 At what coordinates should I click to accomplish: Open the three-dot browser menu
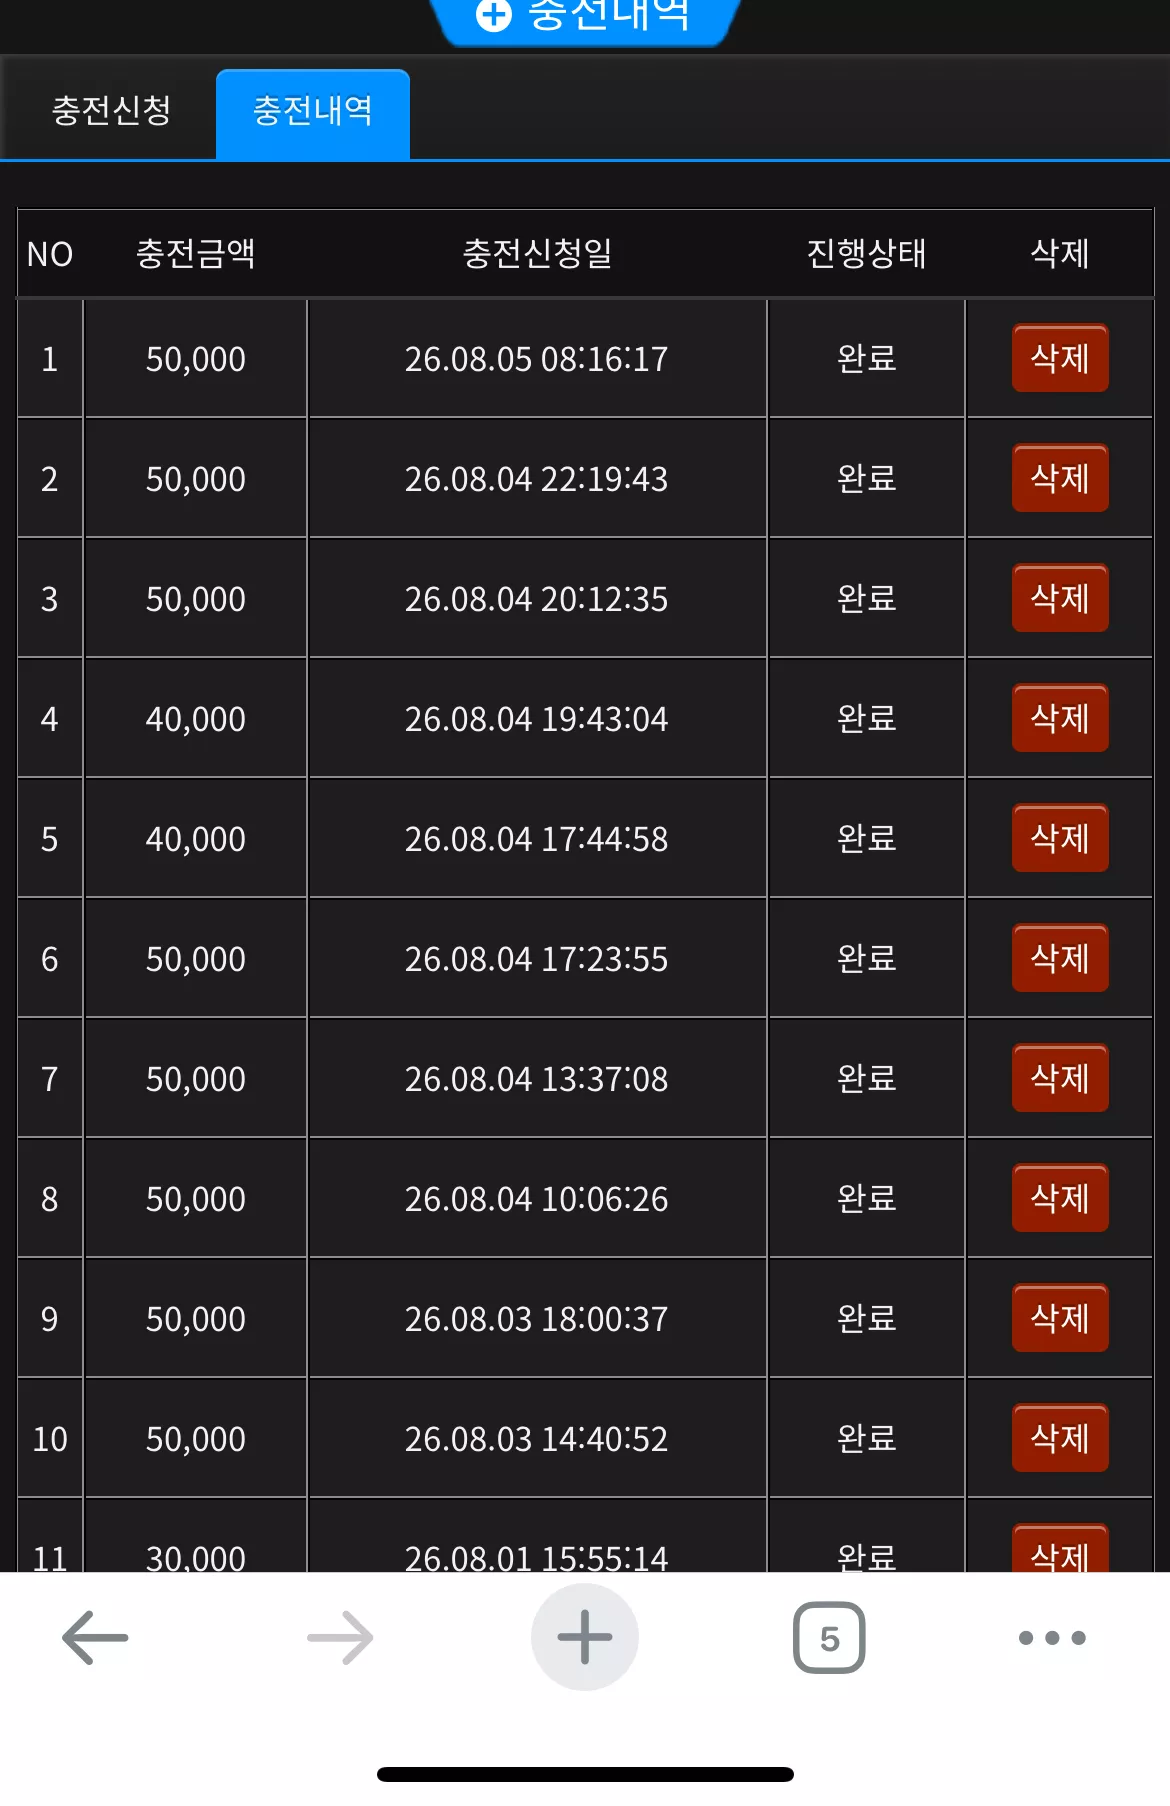1052,1638
